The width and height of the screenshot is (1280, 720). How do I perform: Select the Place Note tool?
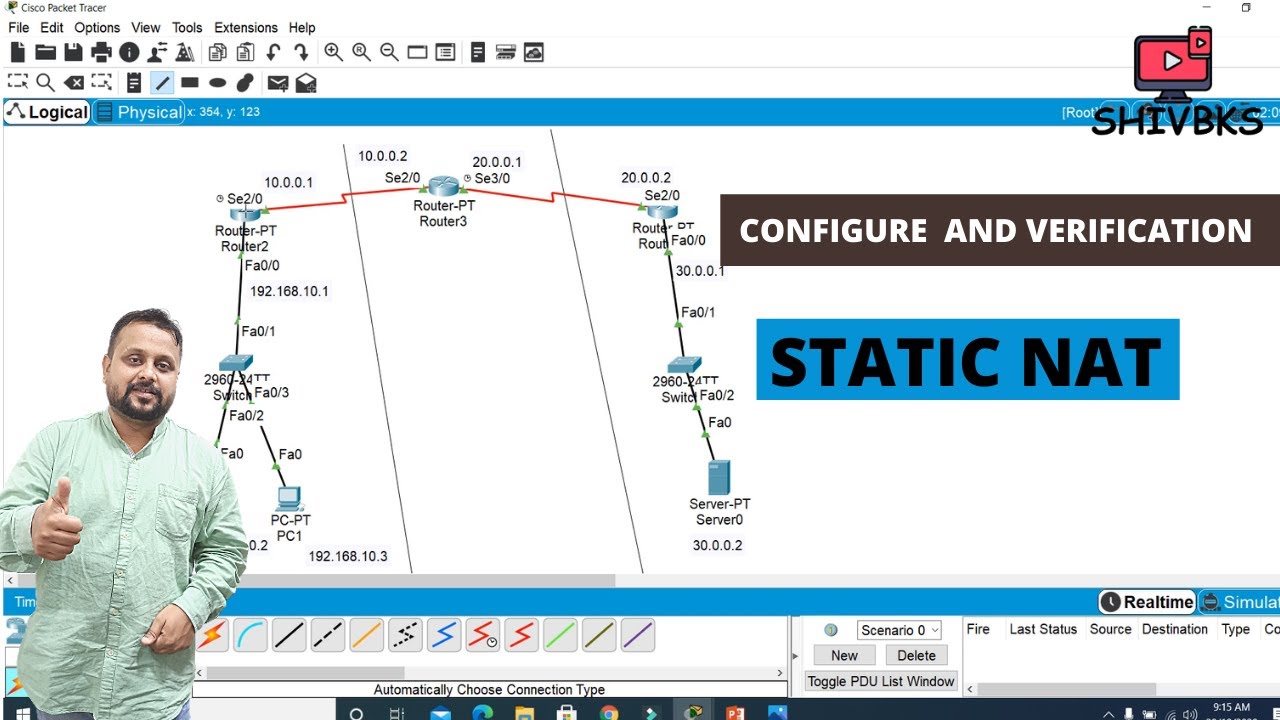pos(133,83)
